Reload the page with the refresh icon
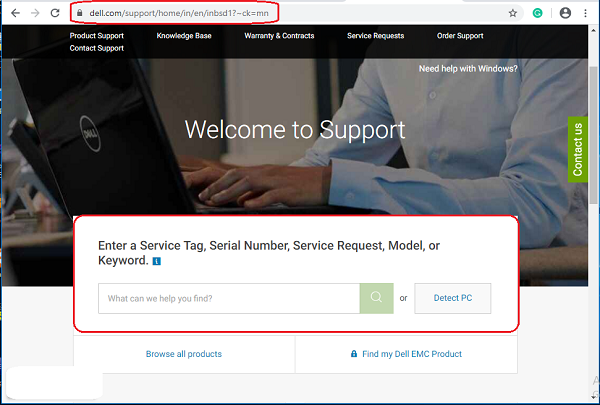The image size is (600, 405). point(55,13)
